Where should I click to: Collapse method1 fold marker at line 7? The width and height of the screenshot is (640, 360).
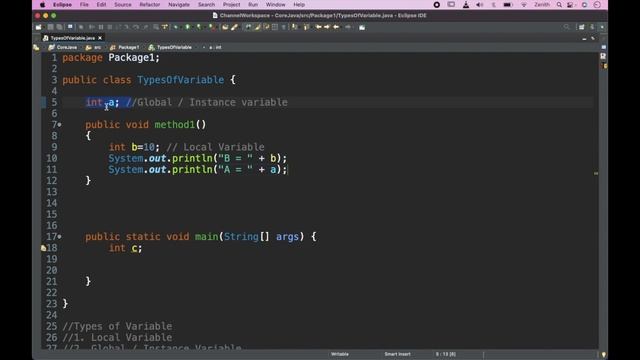(x=60, y=124)
